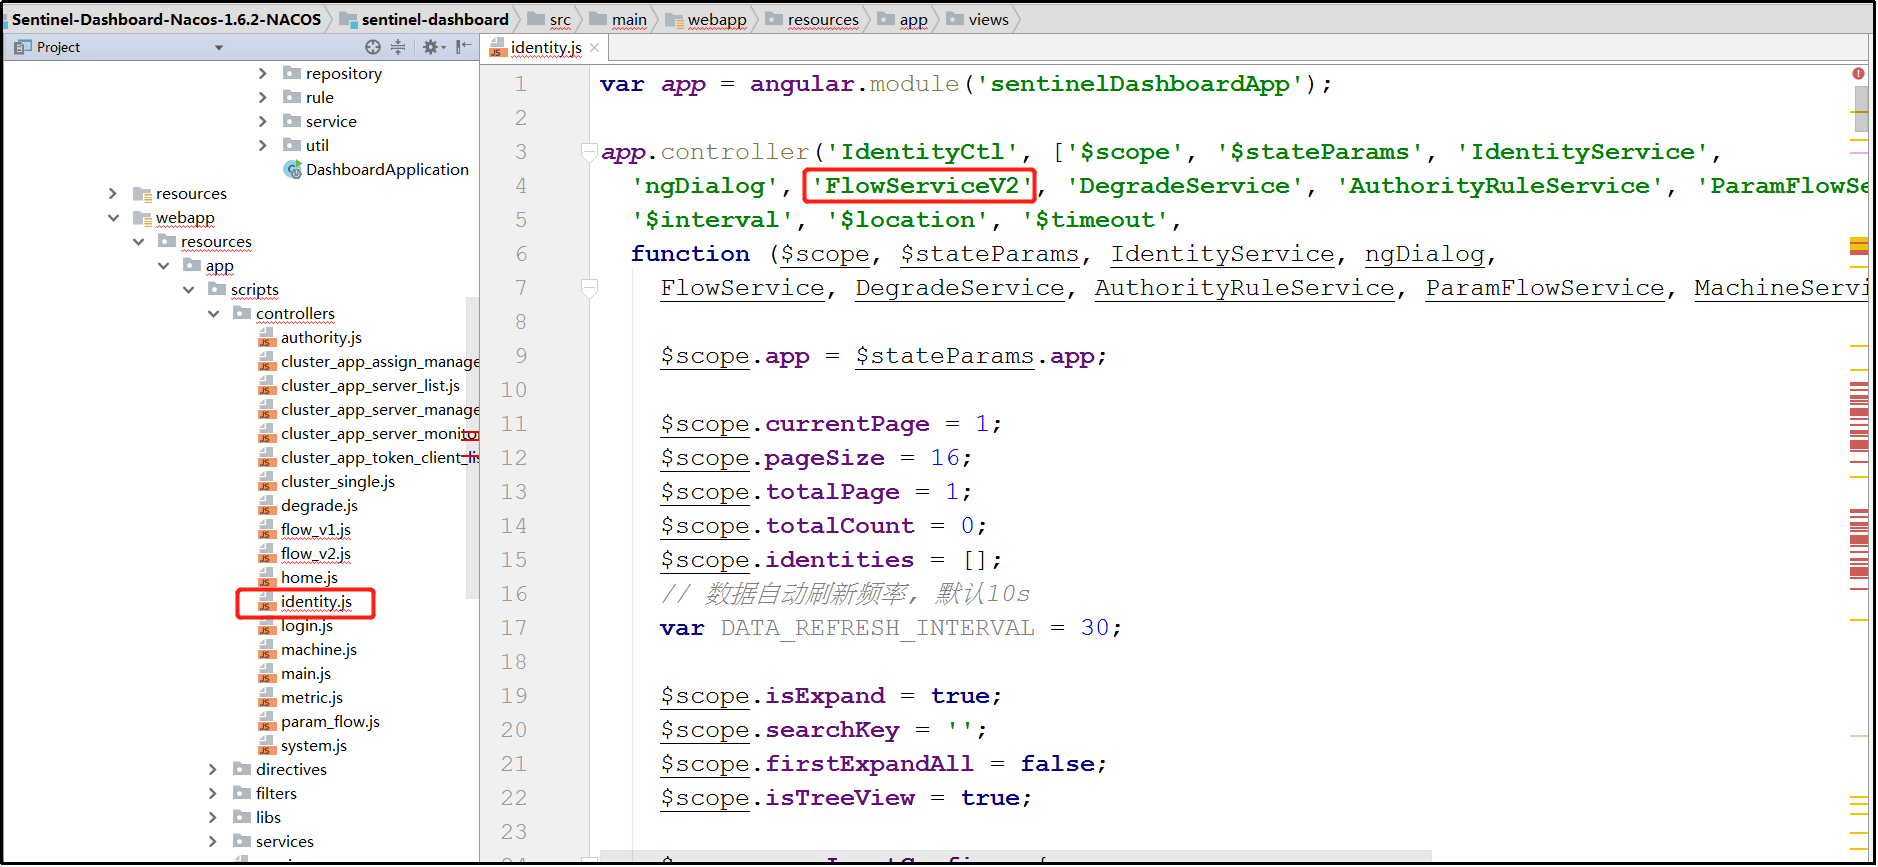This screenshot has width=1878, height=867.
Task: Collapse the controllers folder
Action: point(213,313)
